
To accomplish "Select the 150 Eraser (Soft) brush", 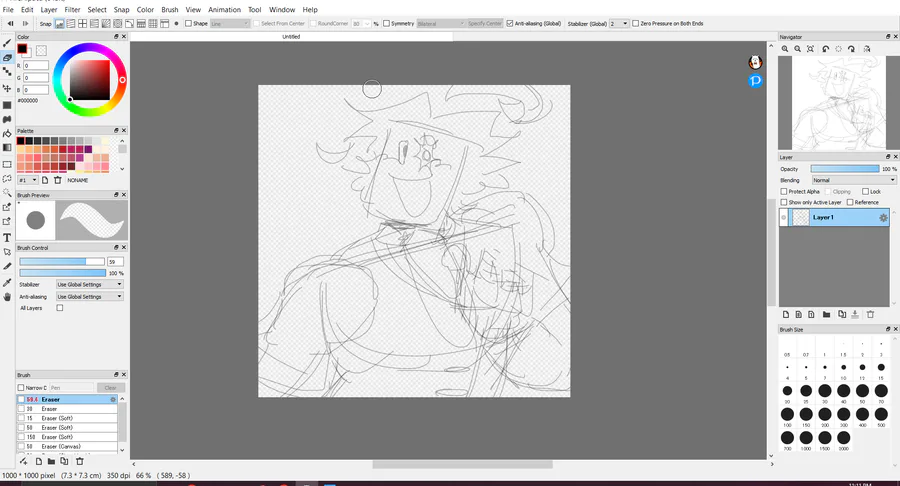I will [x=67, y=437].
